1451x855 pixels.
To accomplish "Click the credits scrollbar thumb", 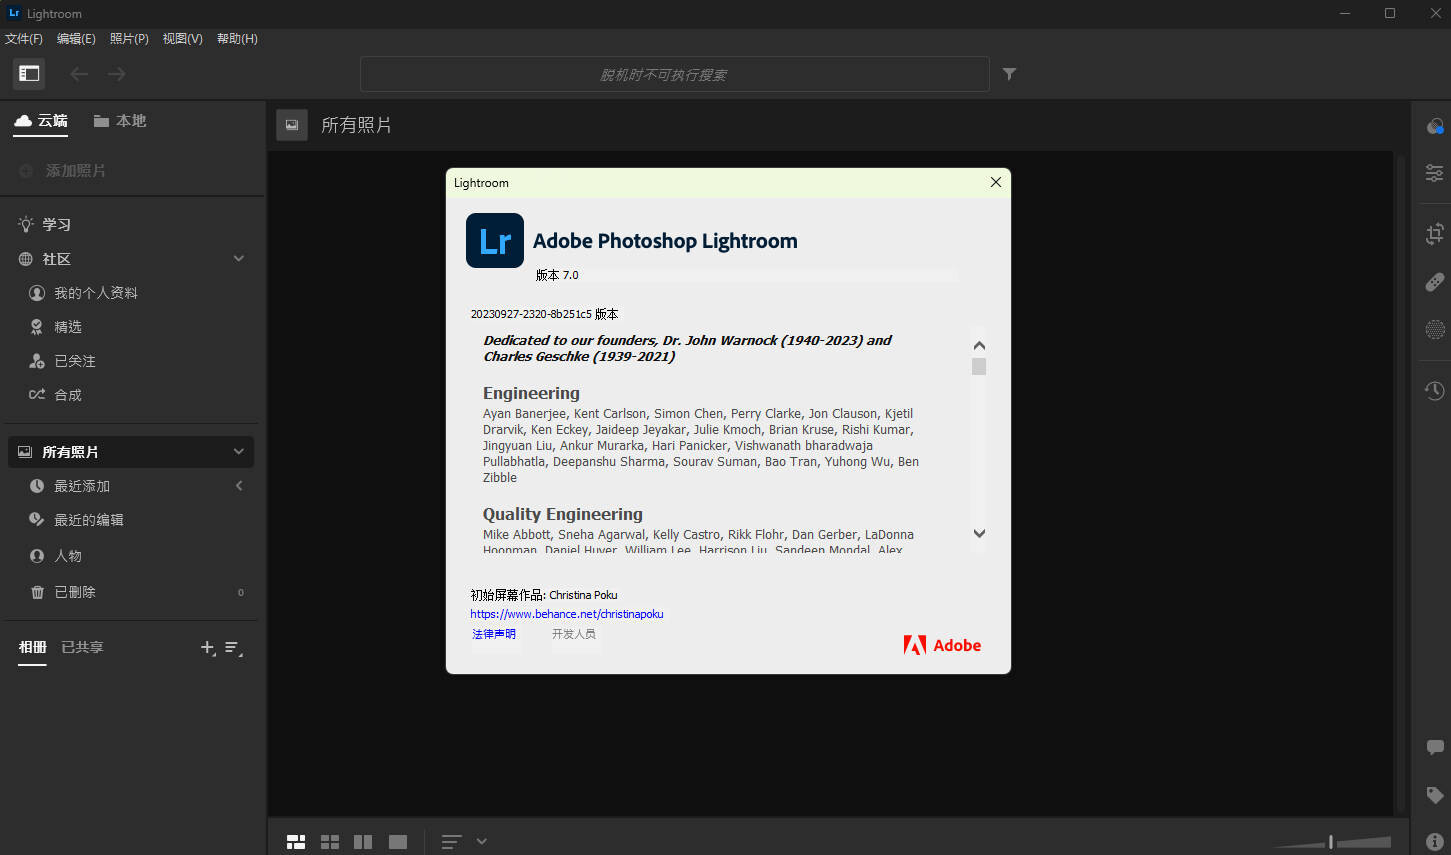I will (x=979, y=366).
